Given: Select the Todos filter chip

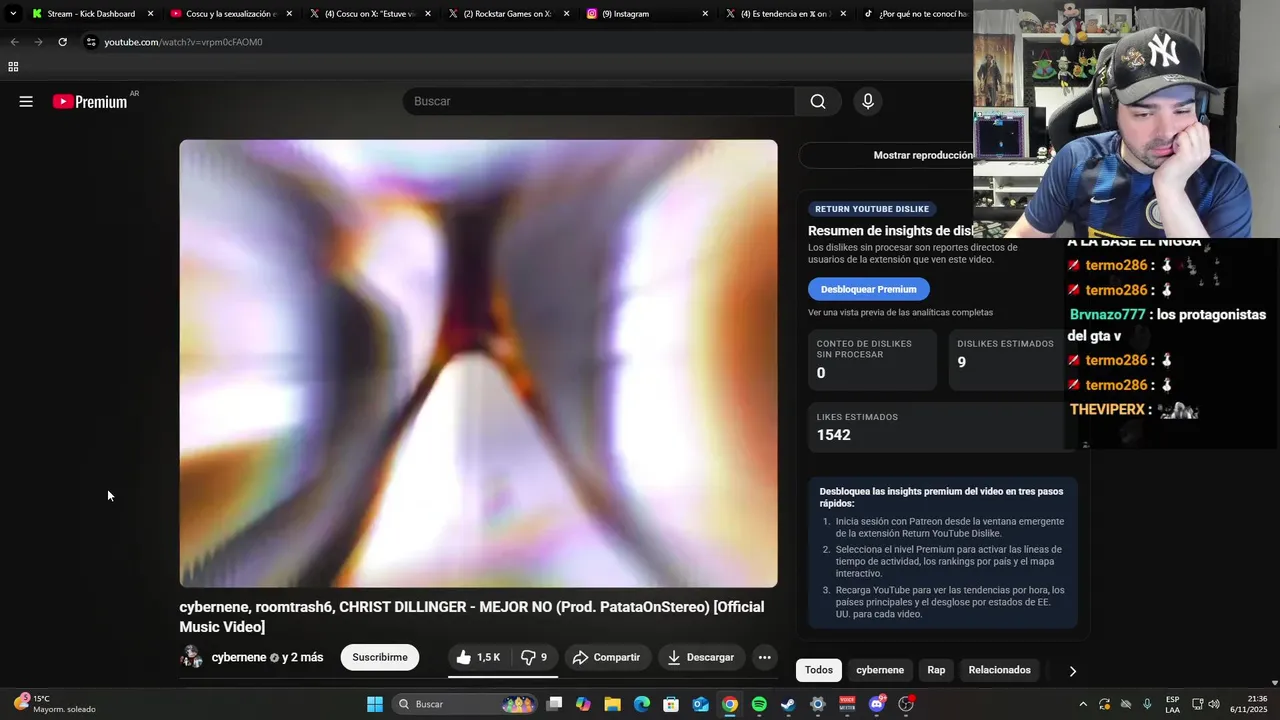Looking at the screenshot, I should [819, 670].
